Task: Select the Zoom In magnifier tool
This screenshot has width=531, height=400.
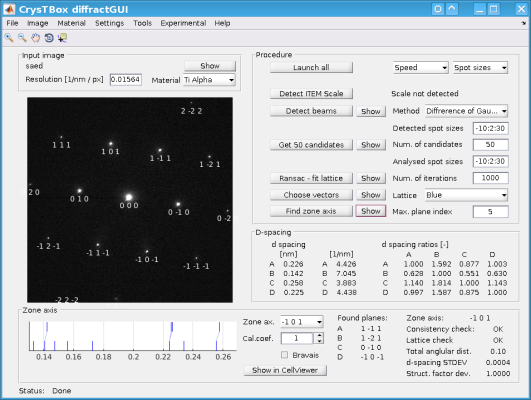Action: (x=9, y=38)
